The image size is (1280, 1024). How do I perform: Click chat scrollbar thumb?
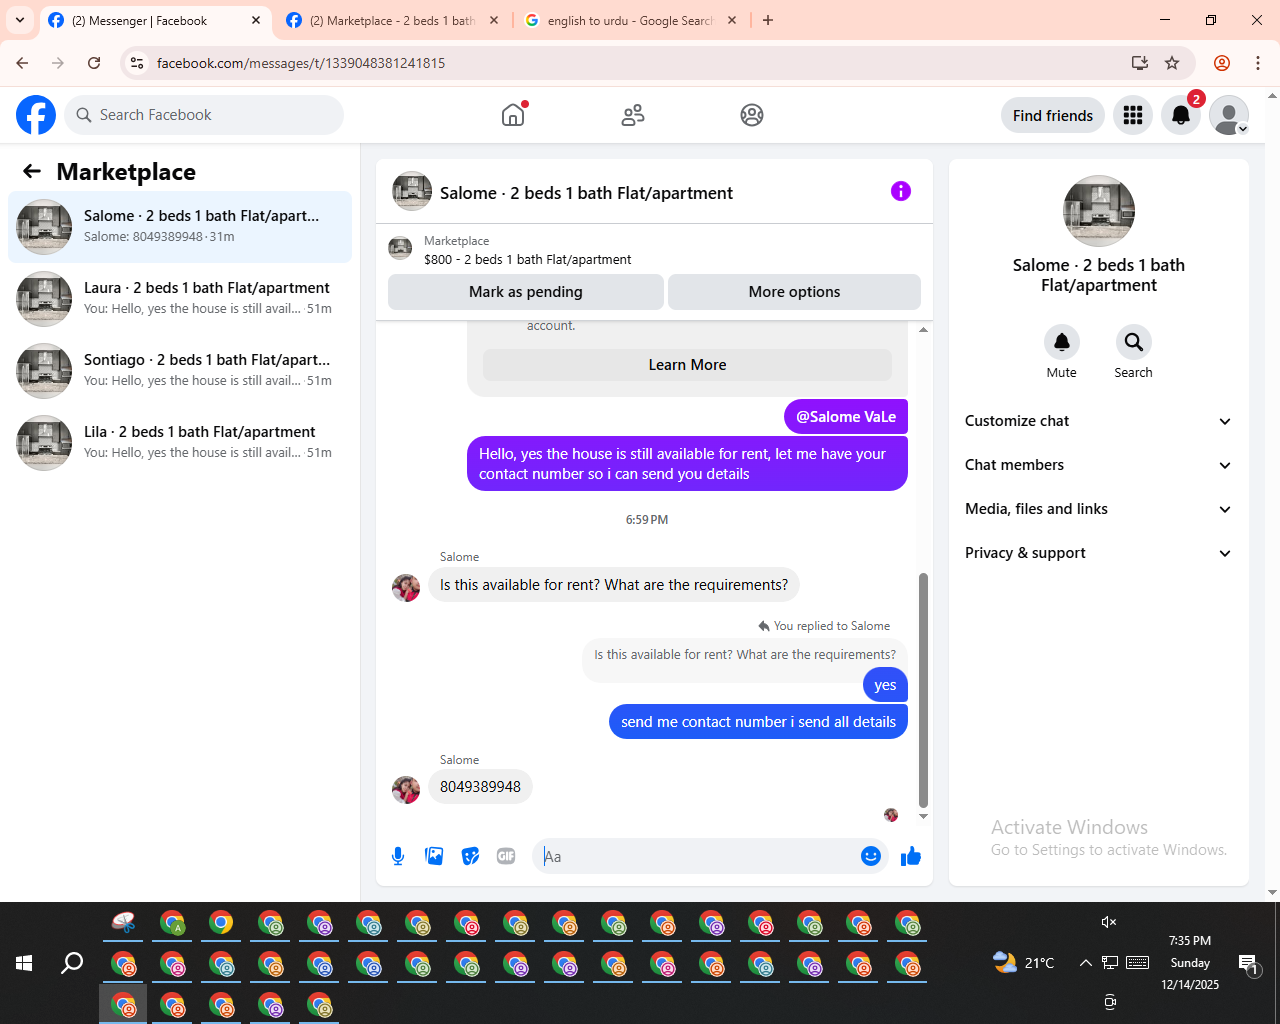(x=923, y=690)
